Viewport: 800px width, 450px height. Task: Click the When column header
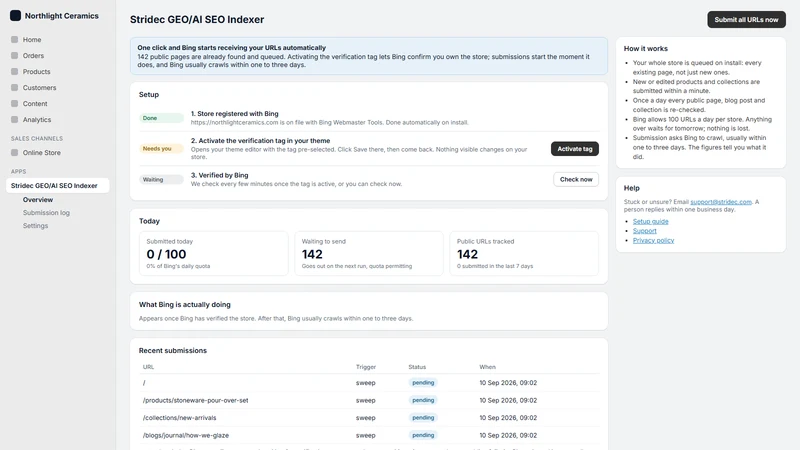[x=487, y=367]
